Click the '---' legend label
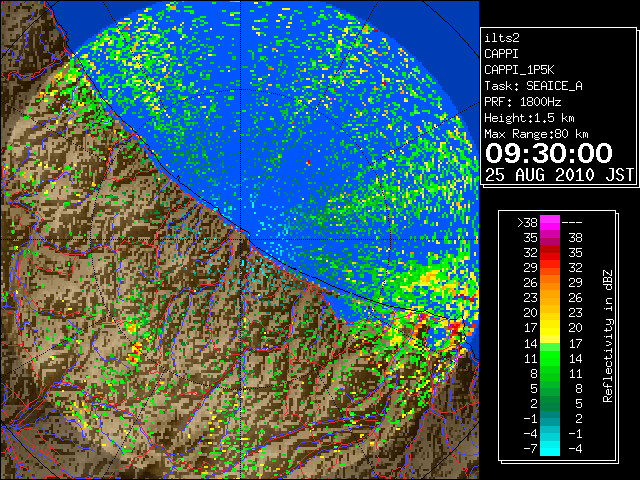 [572, 223]
